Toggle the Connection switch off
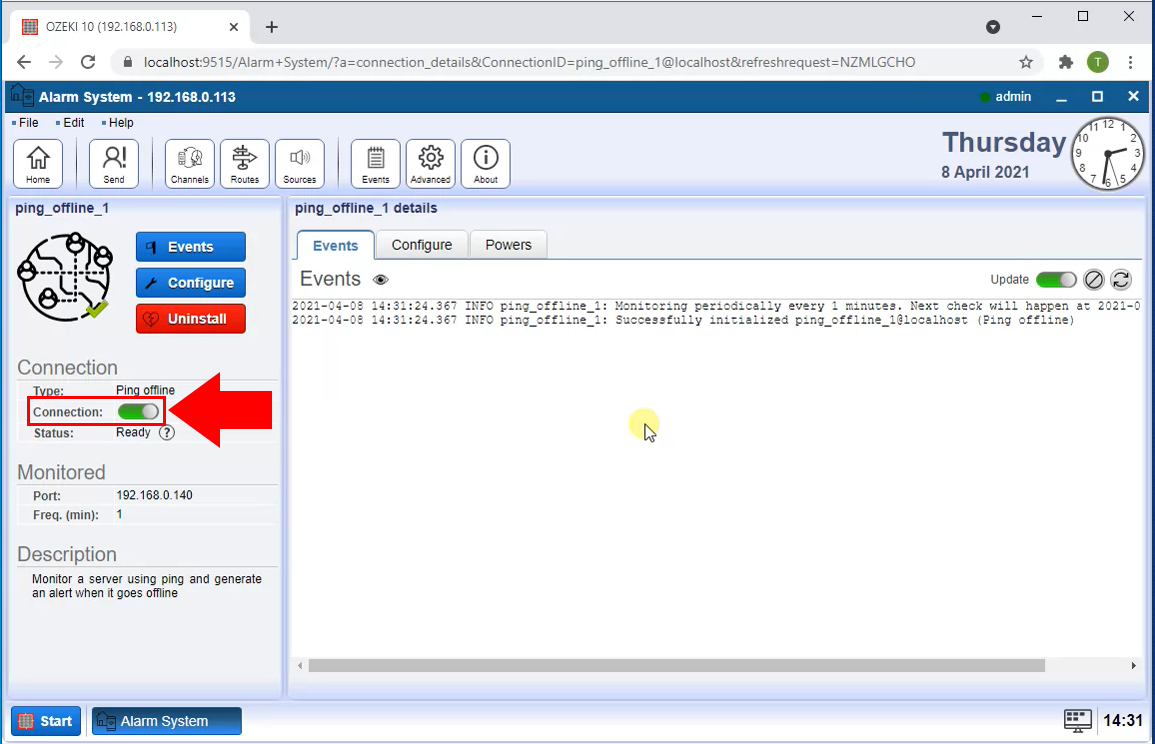1155x744 pixels. (x=138, y=412)
